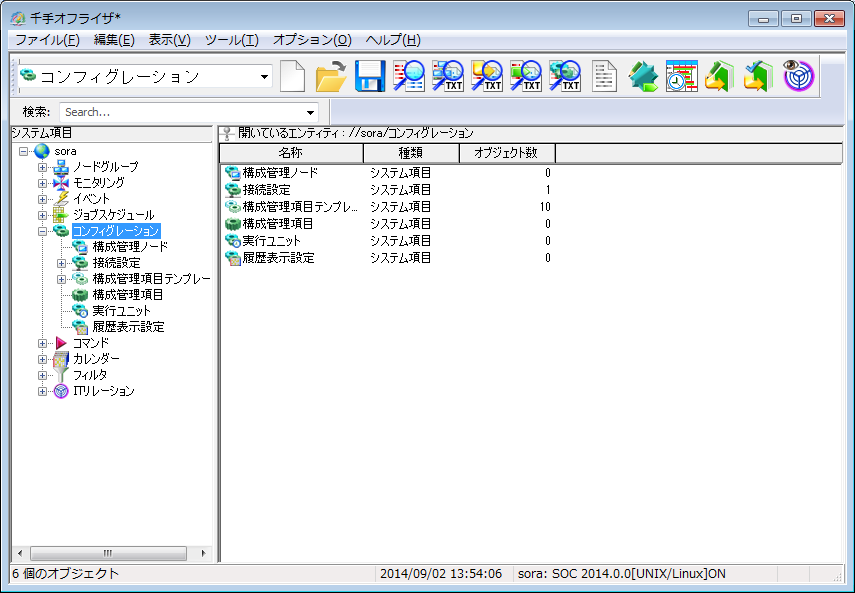This screenshot has width=855, height=593.
Task: Click into the Search... input field
Action: coord(183,112)
